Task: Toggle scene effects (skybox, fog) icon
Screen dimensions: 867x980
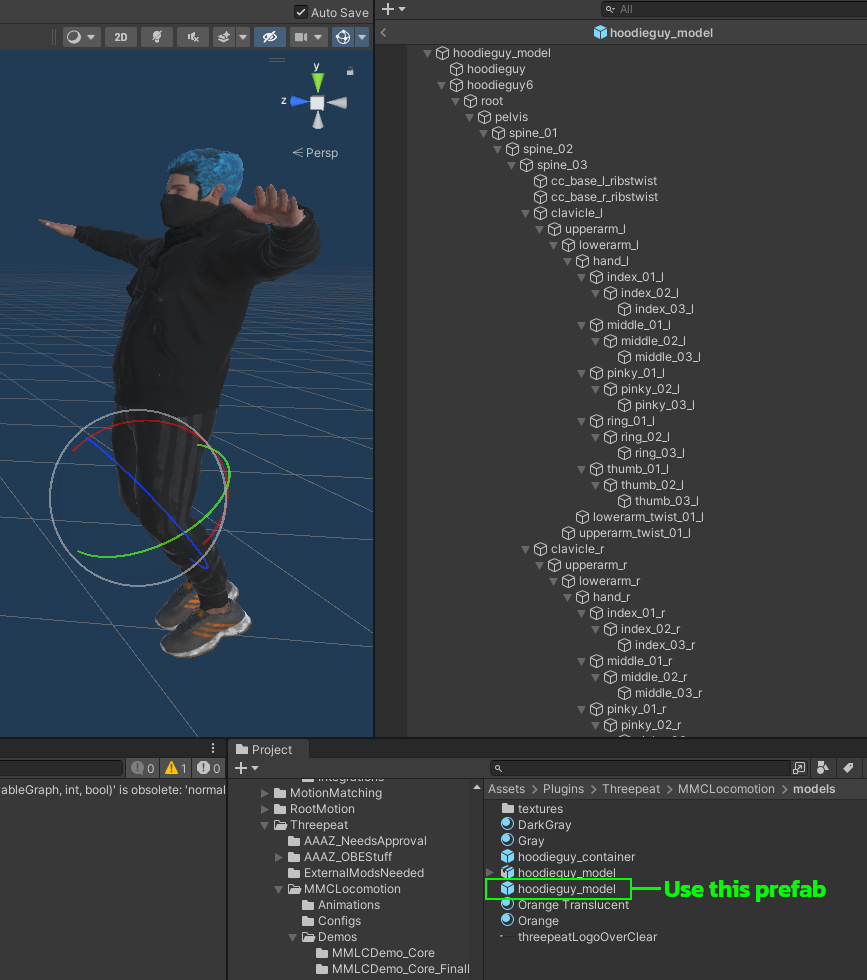Action: 224,37
